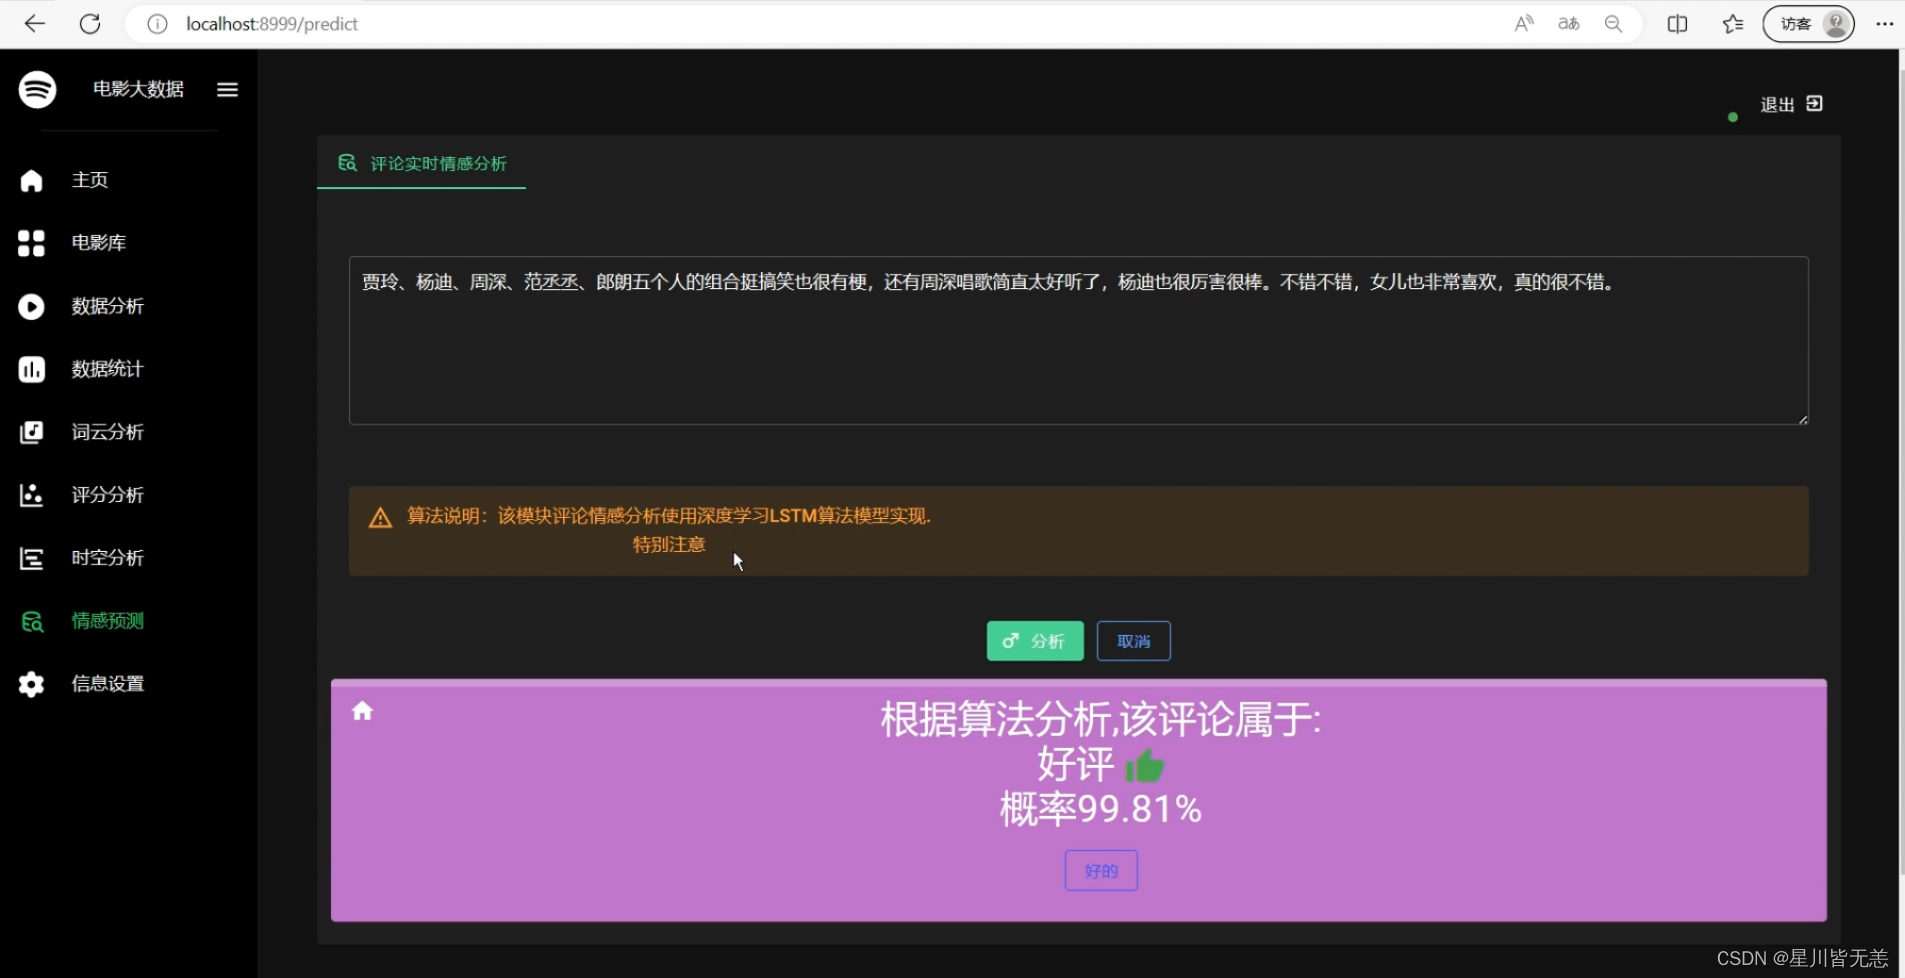Open the browser settings ellipsis menu
The width and height of the screenshot is (1905, 978).
[x=1884, y=24]
